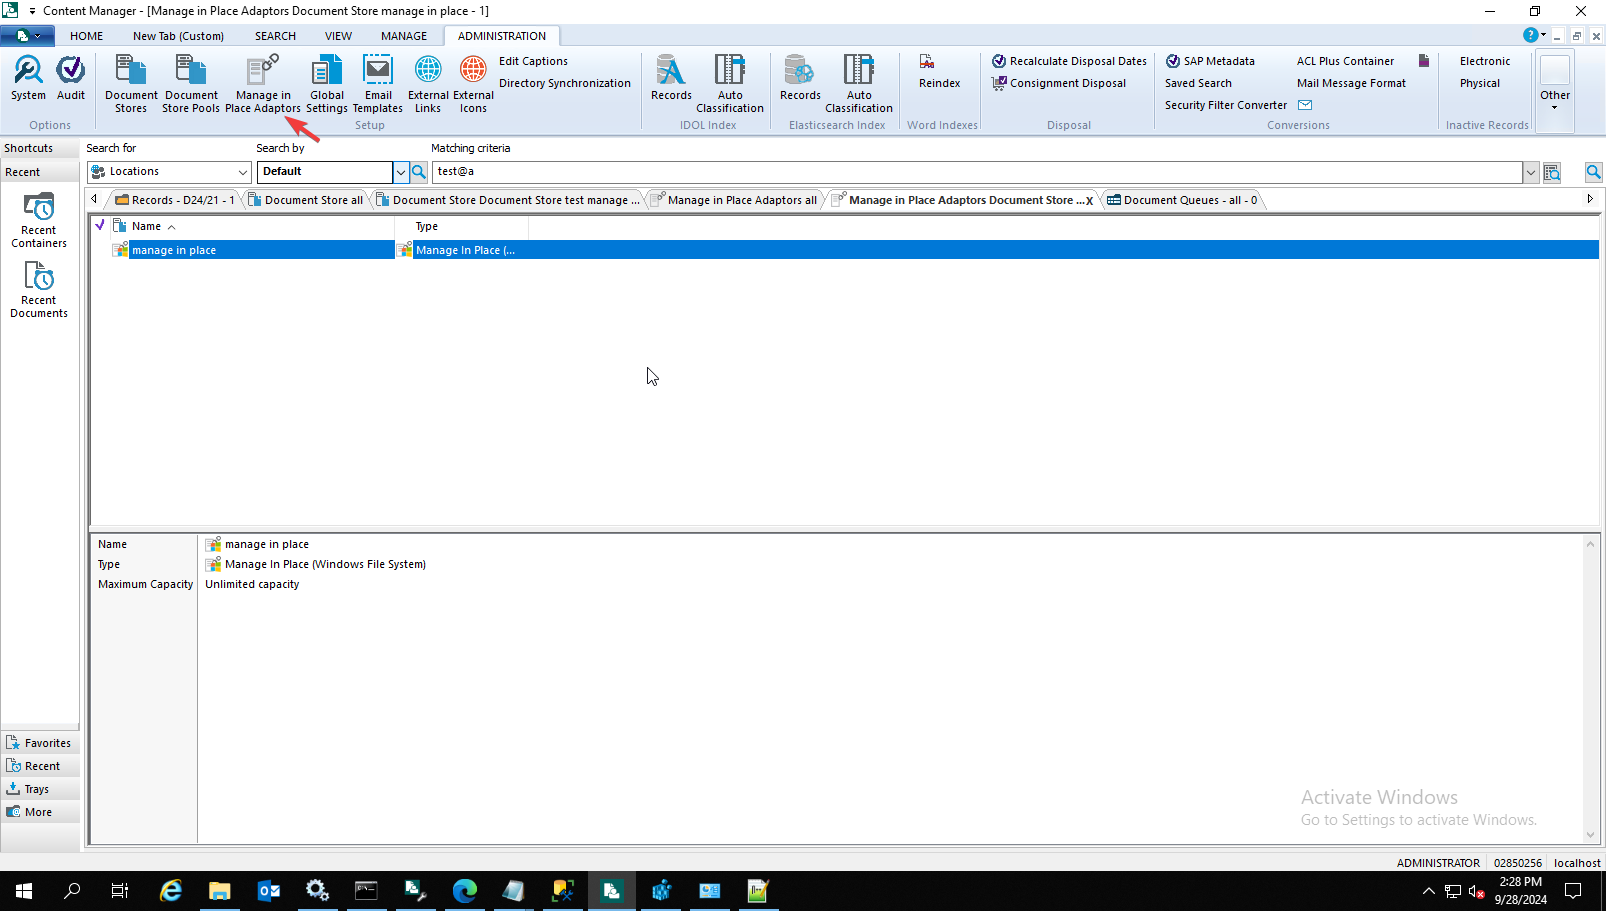The image size is (1606, 911).
Task: Open the VIEW ribbon tab
Action: [x=338, y=36]
